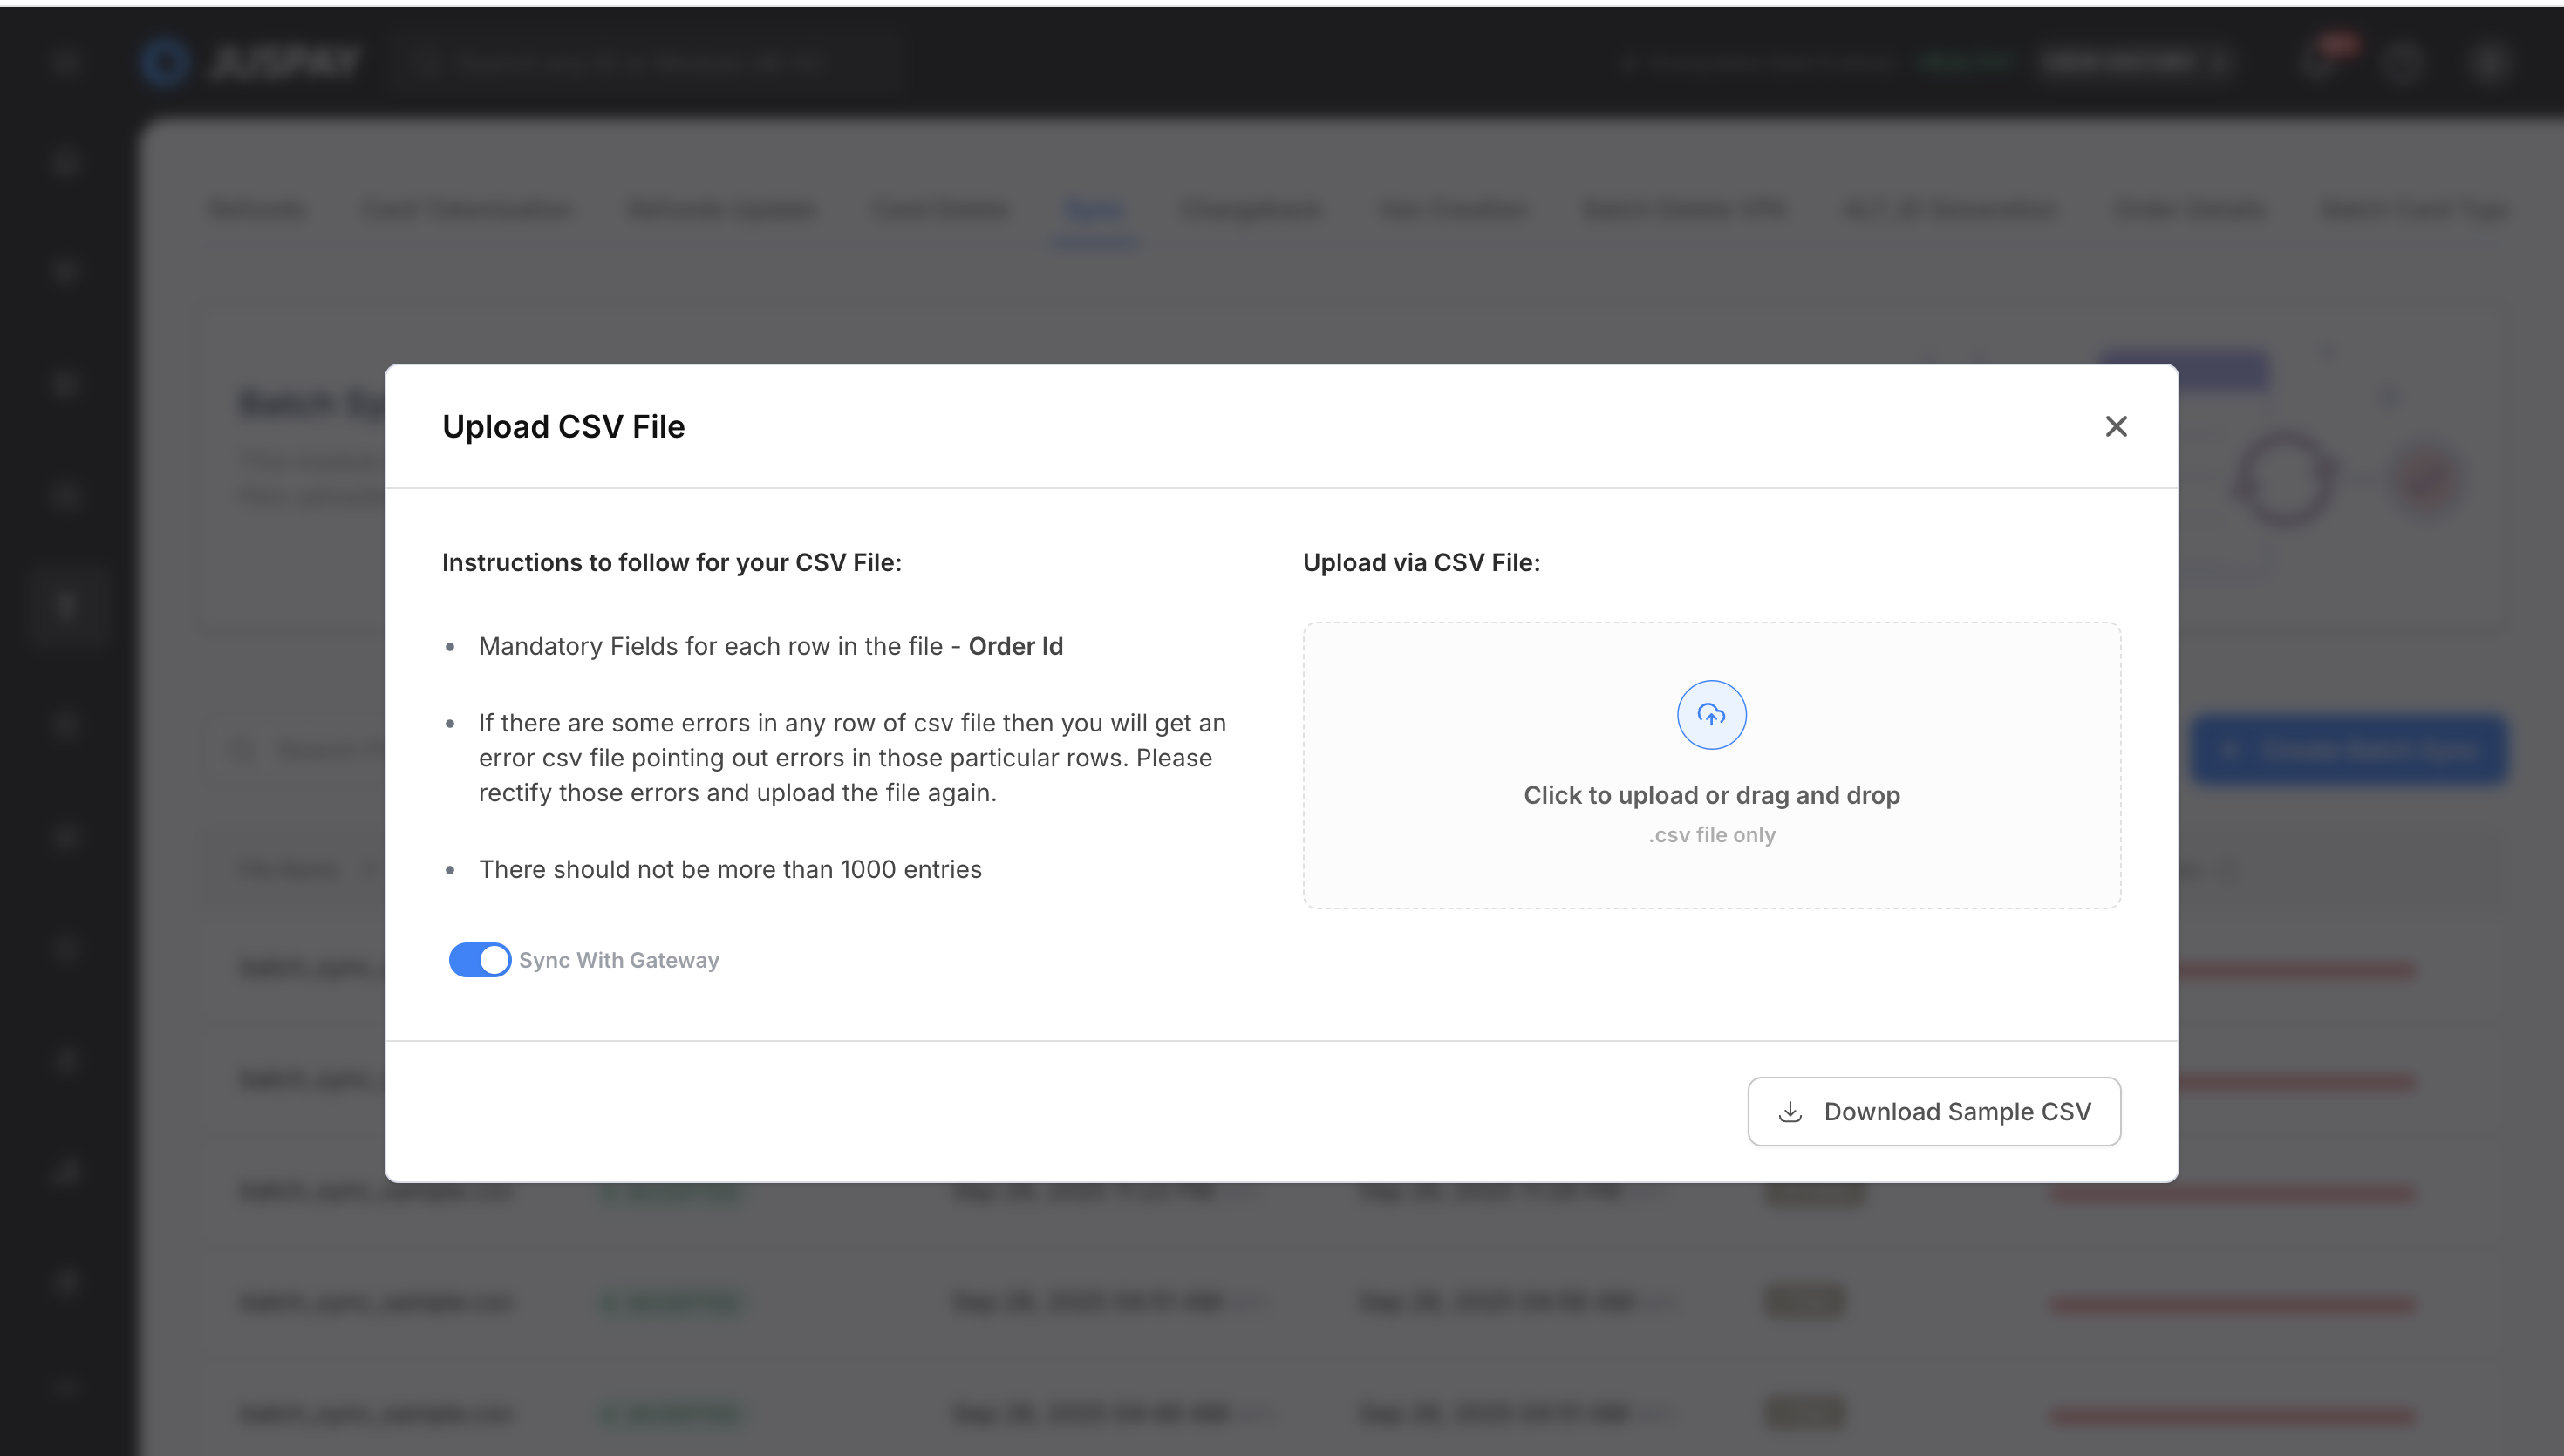2564x1456 pixels.
Task: Download the sample CSV
Action: point(1933,1112)
